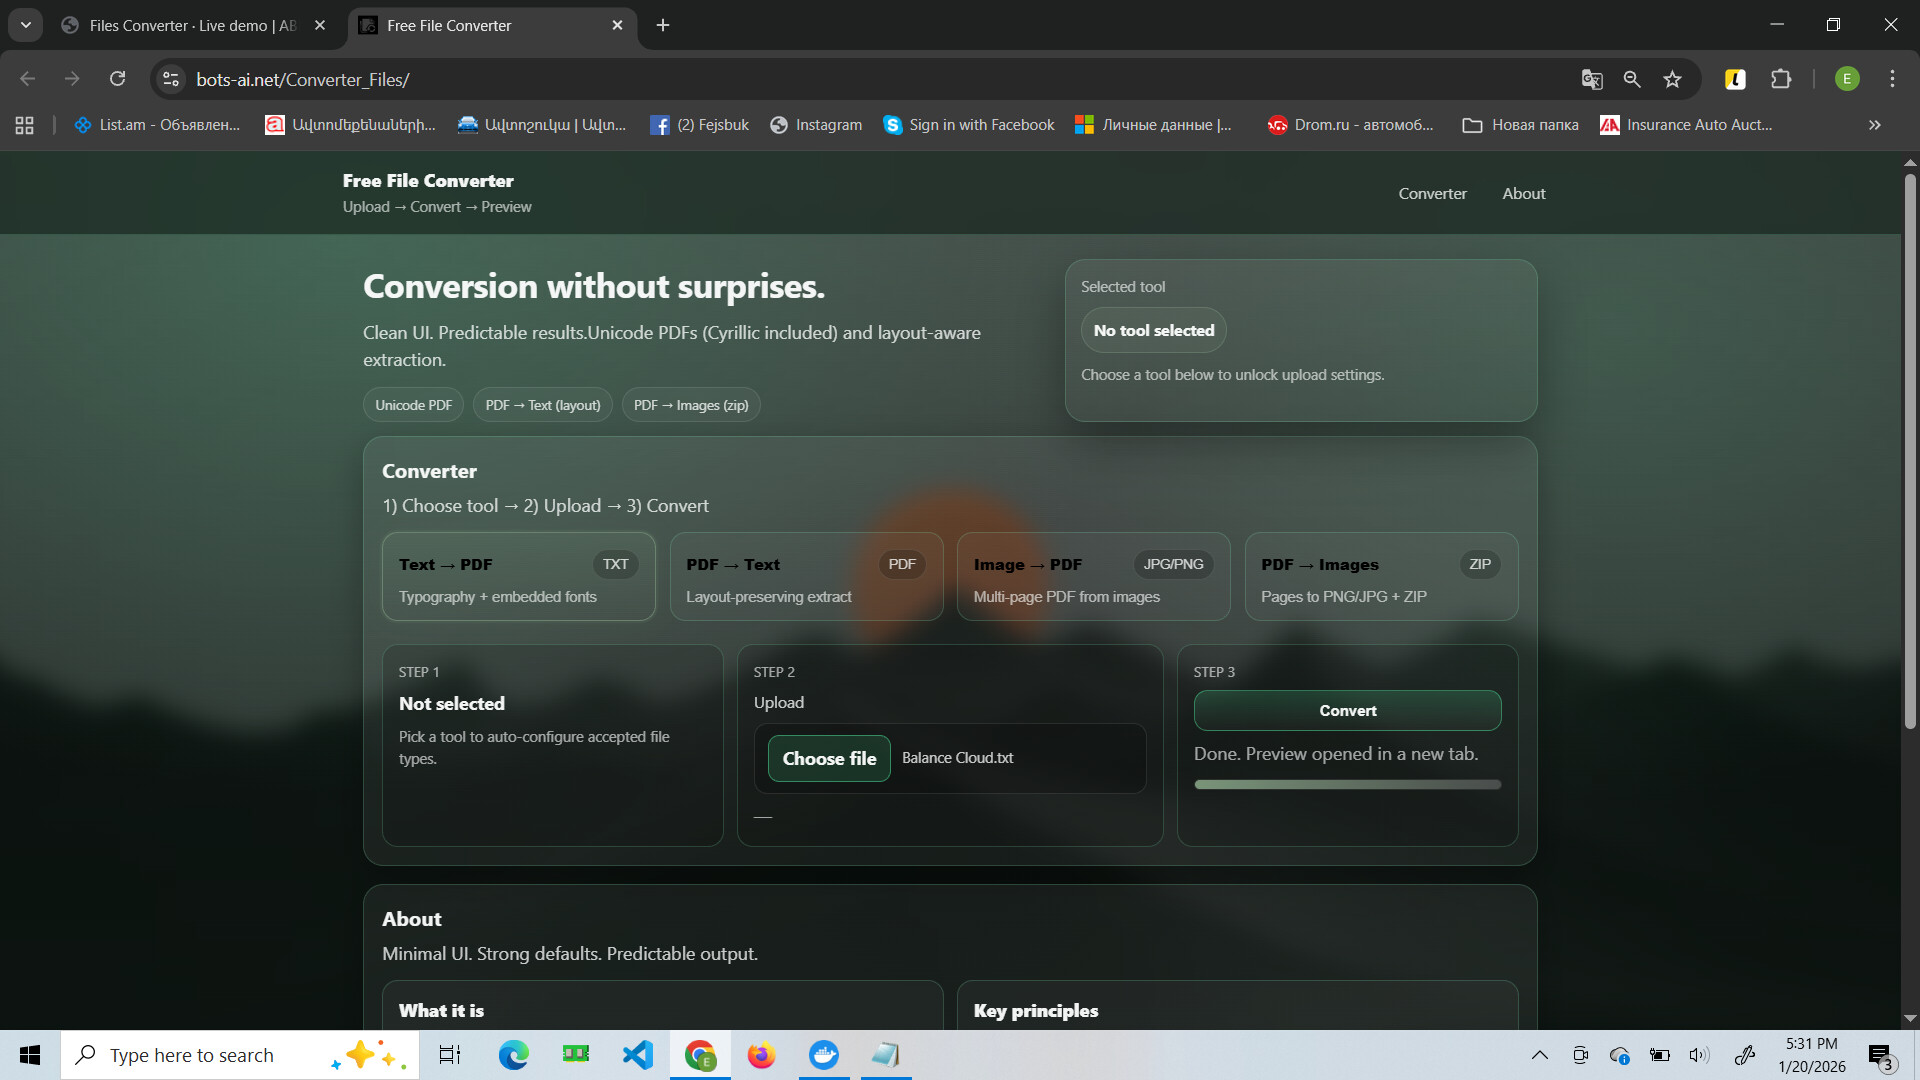Open Visual Studio Code from the taskbar
1920x1080 pixels.
point(637,1054)
